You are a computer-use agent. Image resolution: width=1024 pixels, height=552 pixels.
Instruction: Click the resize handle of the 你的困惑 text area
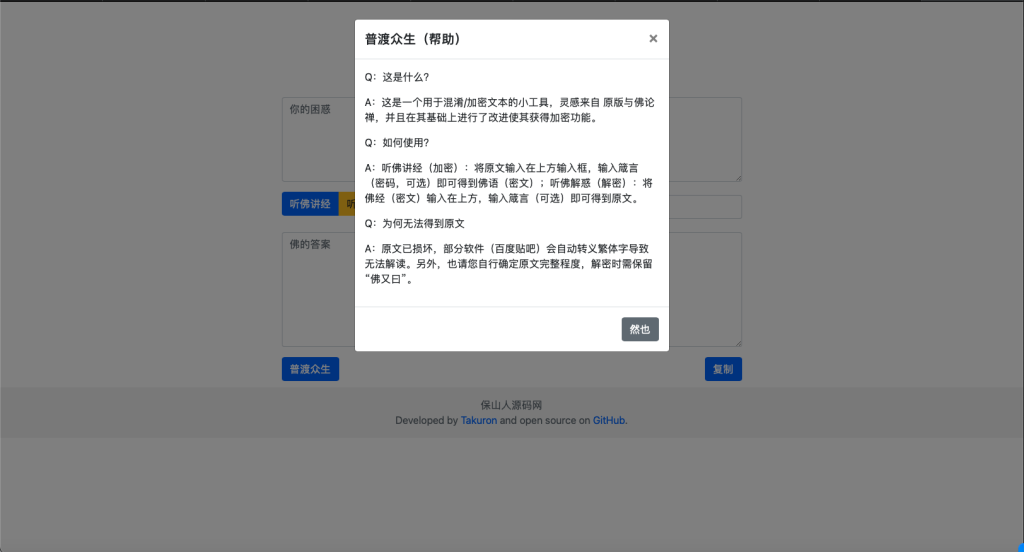[x=738, y=178]
